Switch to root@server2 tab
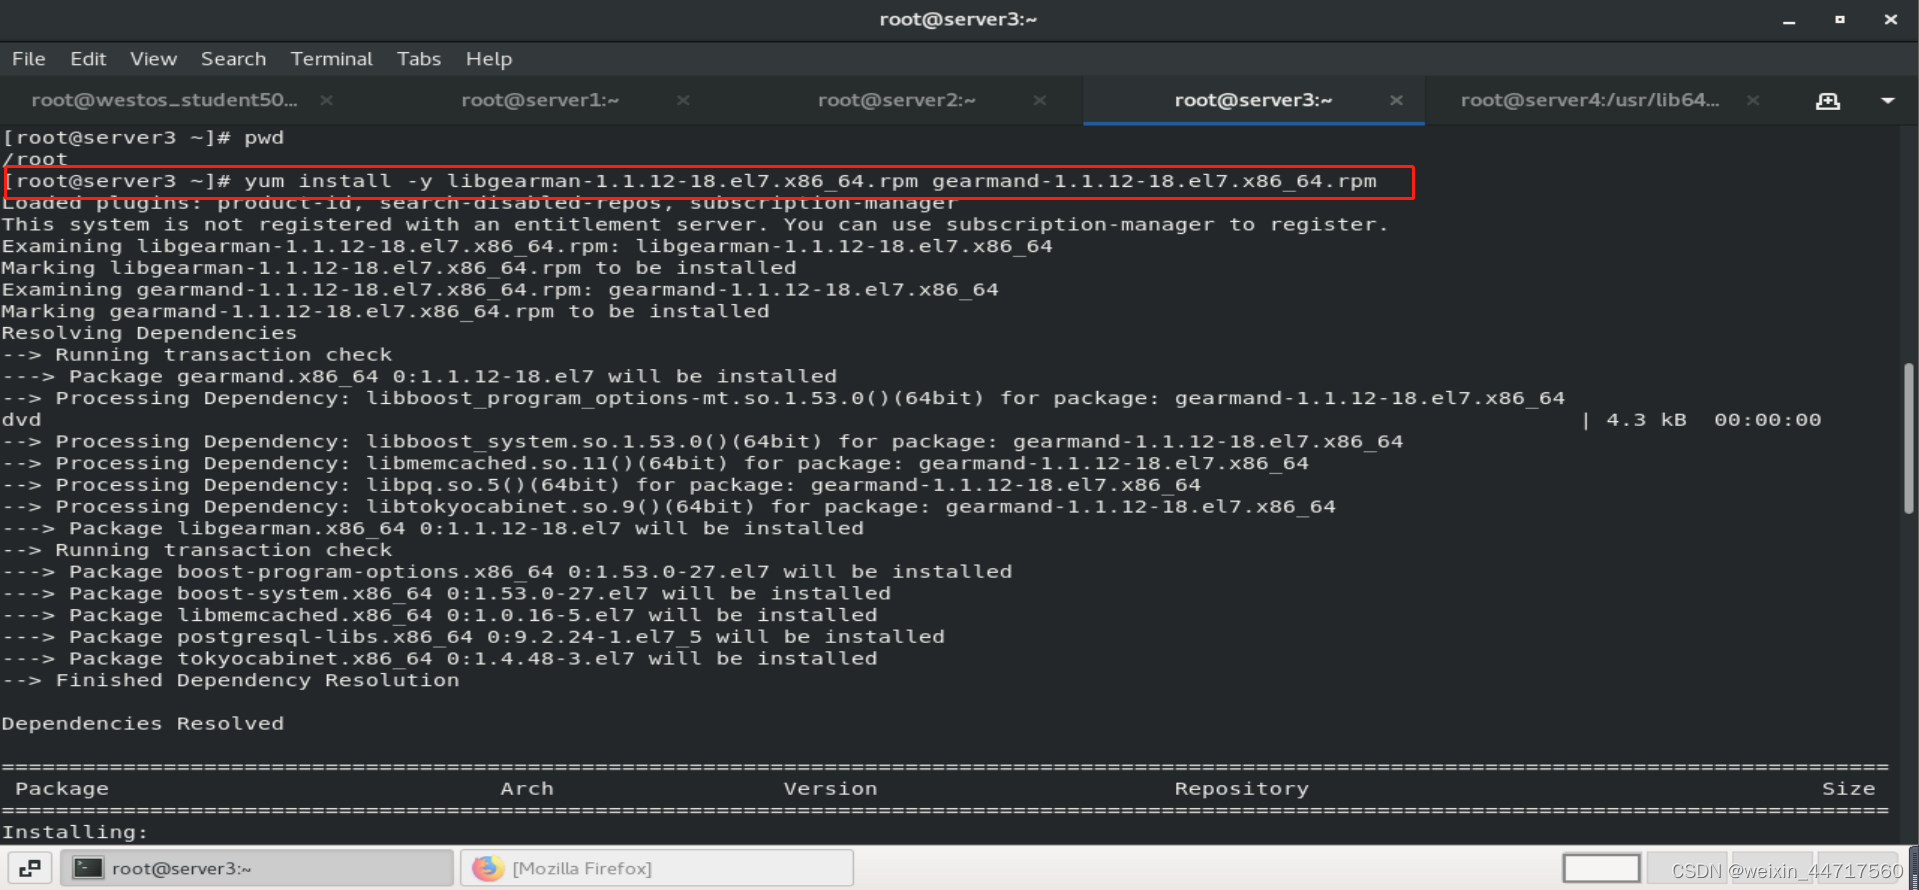 coord(896,100)
